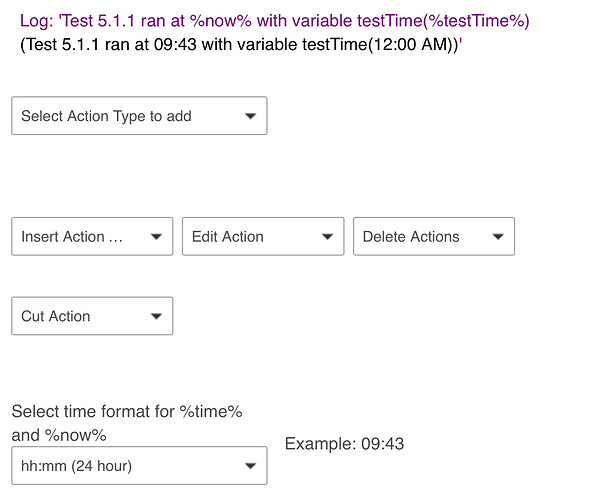Screen dimensions: 590x500
Task: Click the Delete Actions dropdown arrow icon
Action: (498, 237)
